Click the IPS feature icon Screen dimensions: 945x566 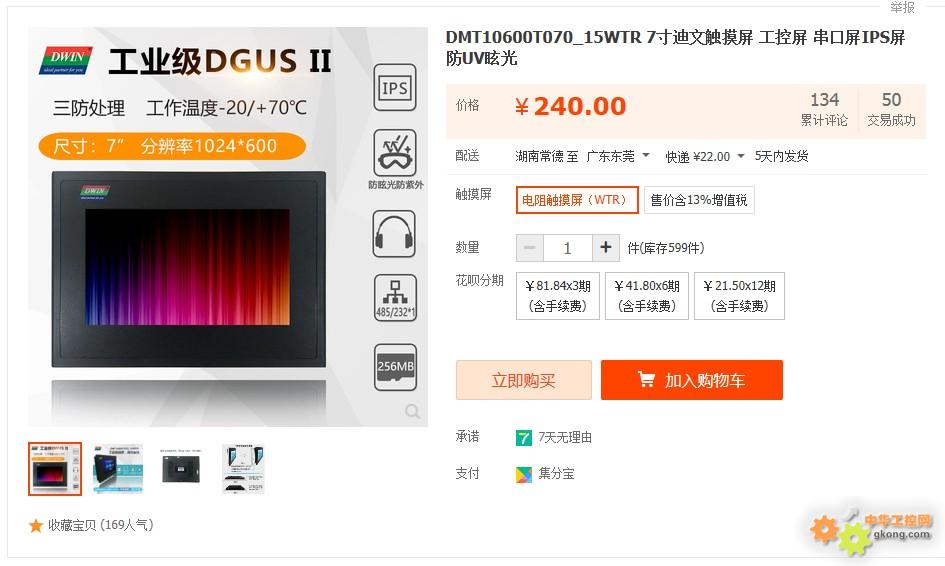click(395, 88)
